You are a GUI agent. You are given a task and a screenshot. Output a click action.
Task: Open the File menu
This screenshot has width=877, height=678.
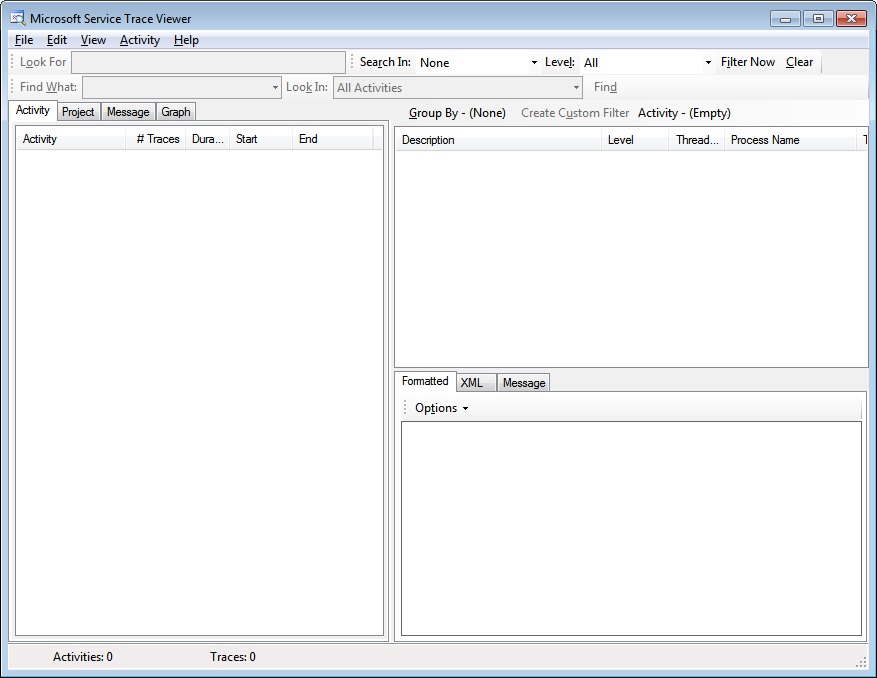click(x=24, y=40)
